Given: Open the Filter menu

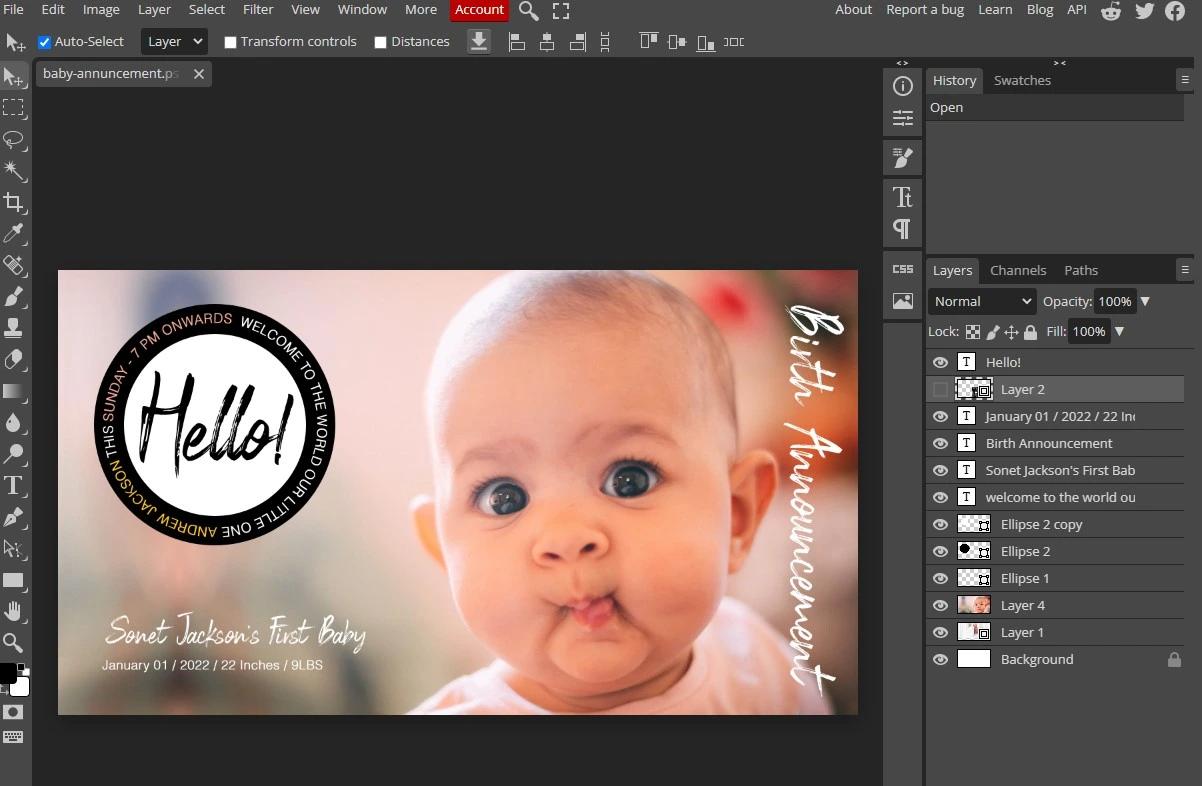Looking at the screenshot, I should pos(258,10).
